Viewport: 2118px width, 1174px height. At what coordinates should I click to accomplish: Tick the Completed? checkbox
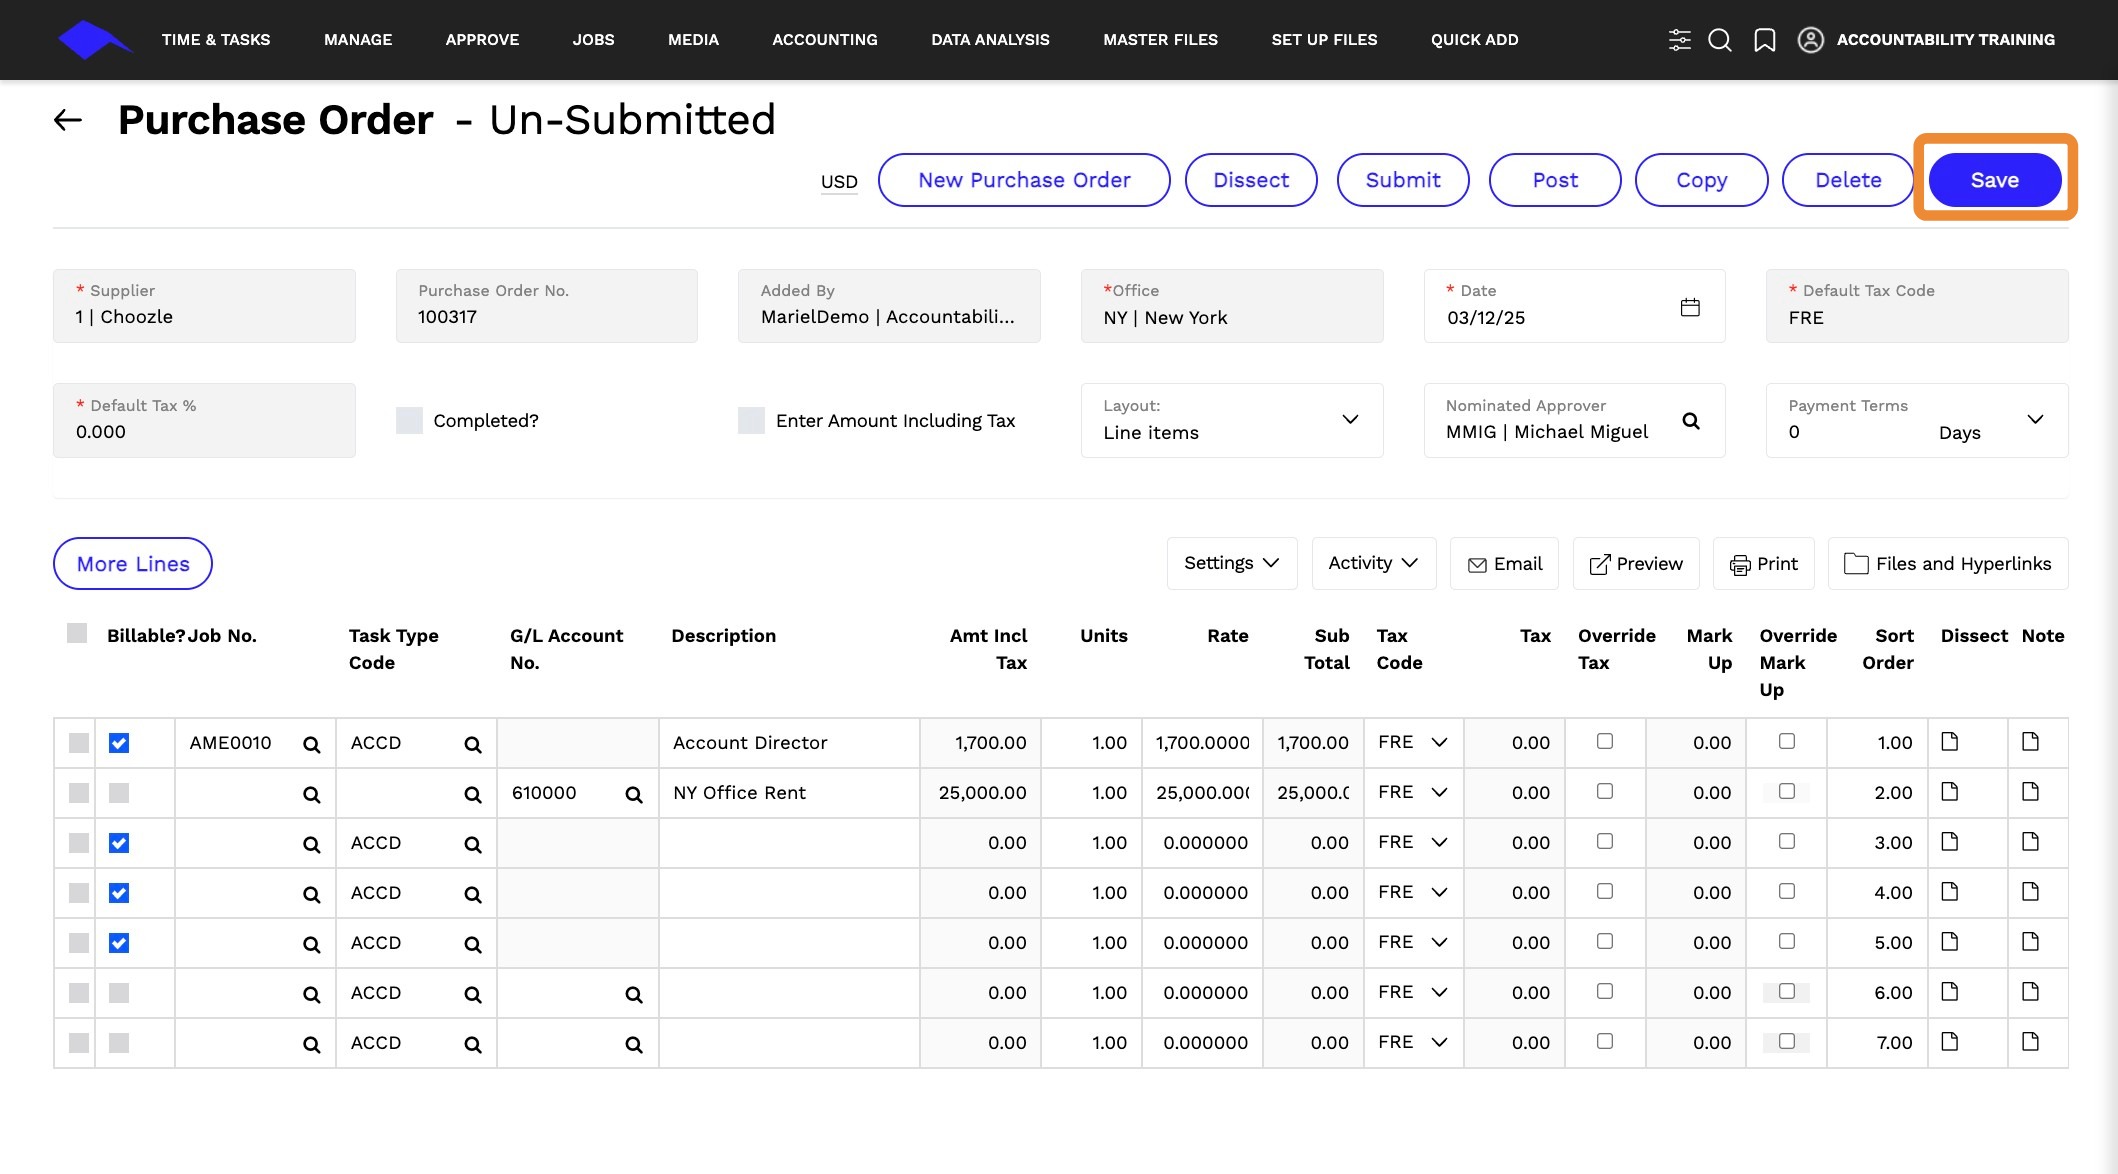[409, 420]
